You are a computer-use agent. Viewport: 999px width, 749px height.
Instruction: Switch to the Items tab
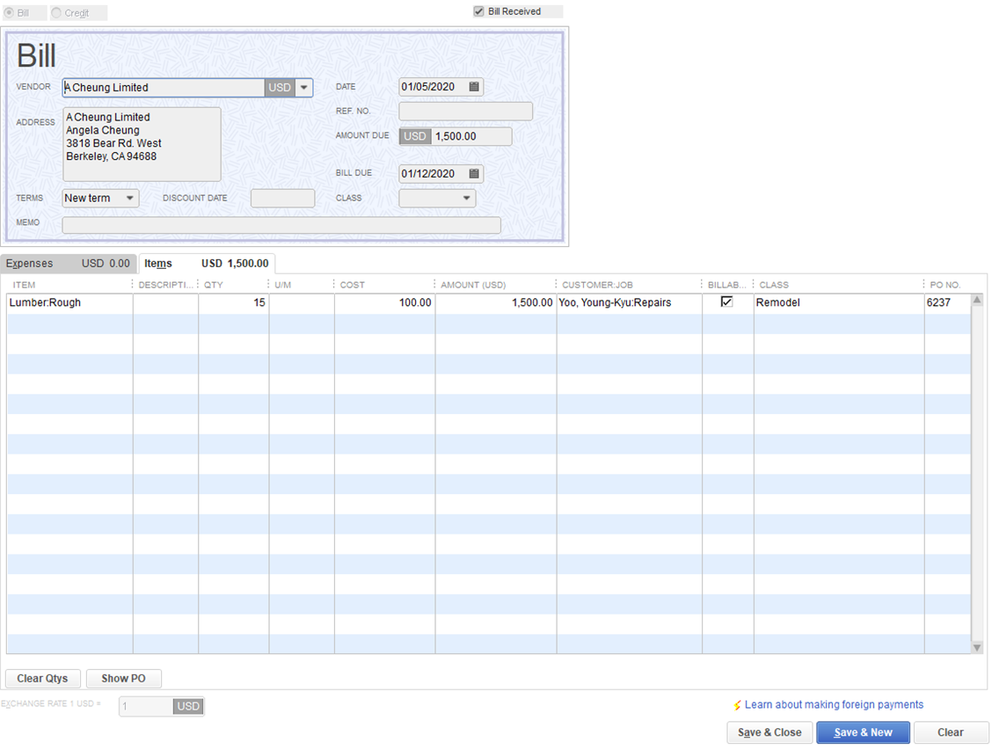tap(206, 263)
